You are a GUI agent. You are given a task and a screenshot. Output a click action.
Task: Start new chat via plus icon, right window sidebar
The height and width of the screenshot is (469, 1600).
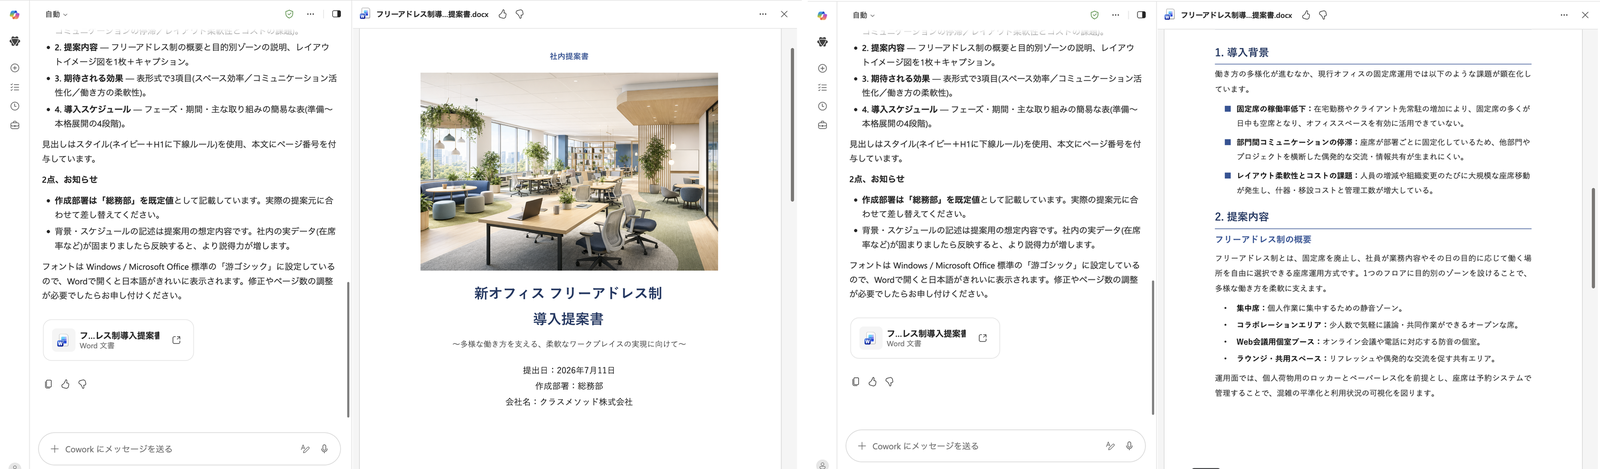[822, 68]
